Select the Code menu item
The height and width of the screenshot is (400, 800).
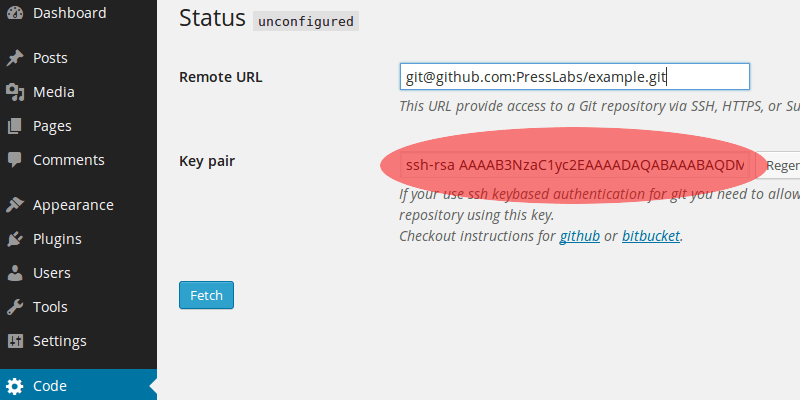(x=50, y=386)
